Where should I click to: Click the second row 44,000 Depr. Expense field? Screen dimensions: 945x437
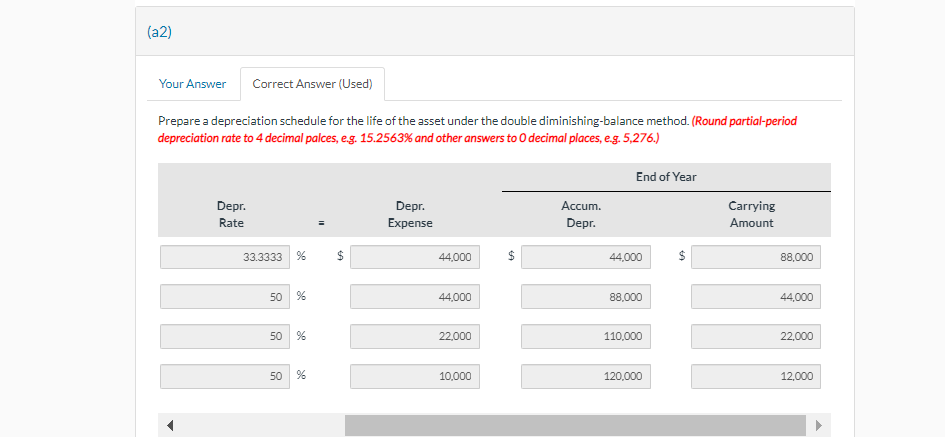tap(415, 297)
